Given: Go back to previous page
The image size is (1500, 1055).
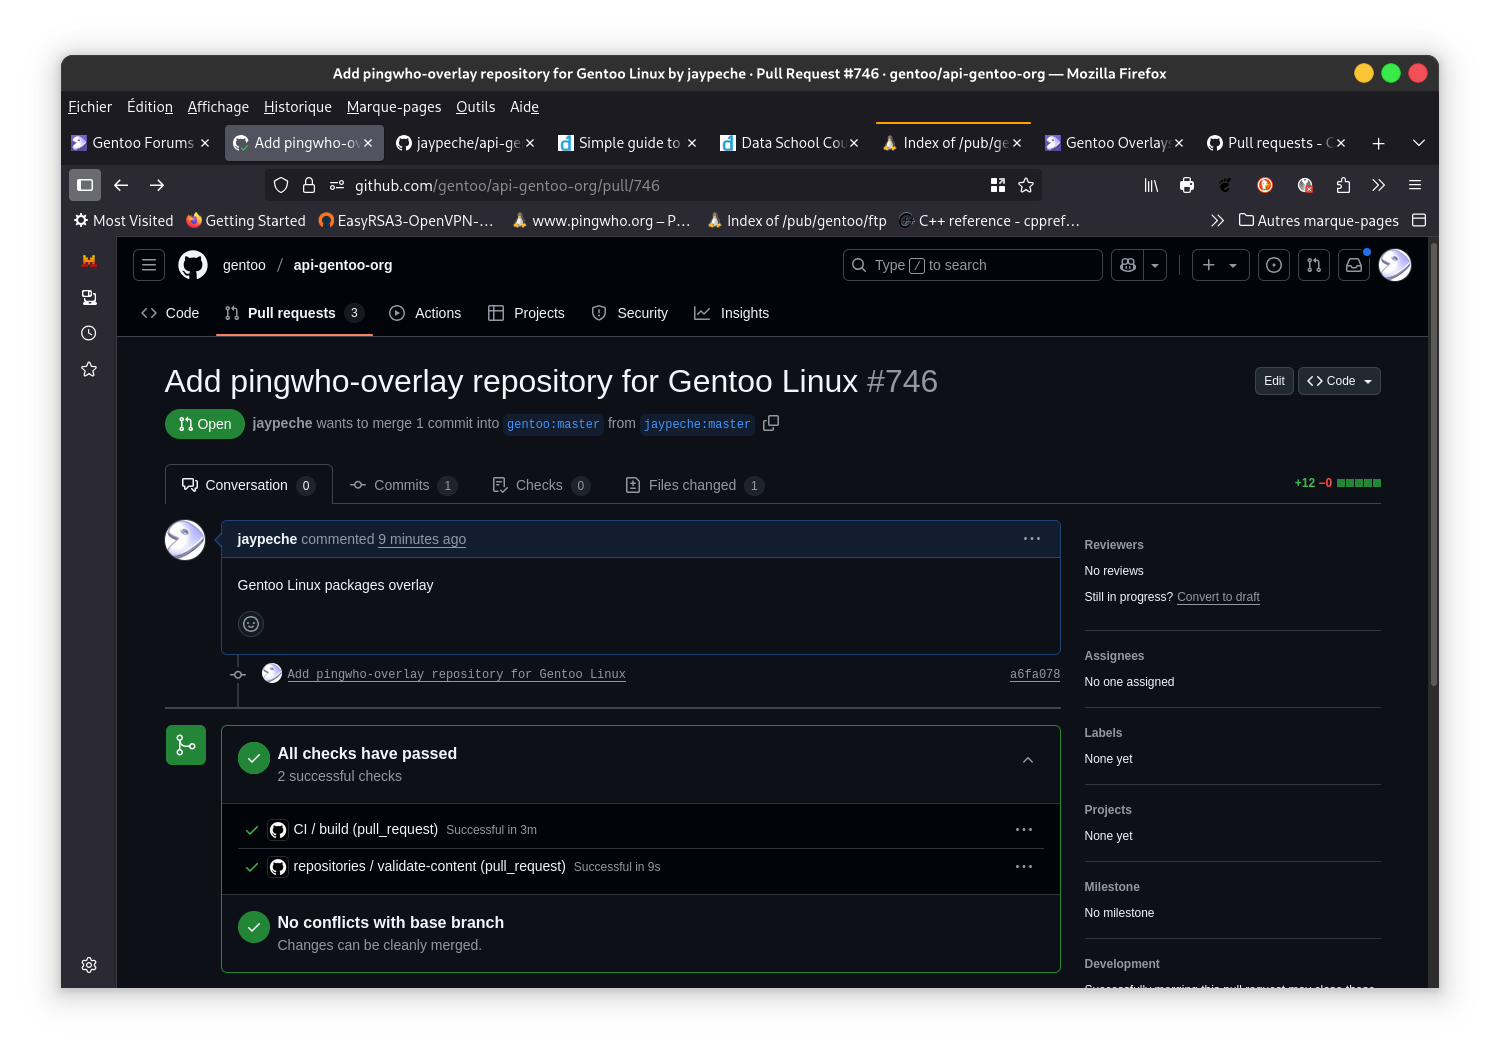Looking at the screenshot, I should coord(121,185).
